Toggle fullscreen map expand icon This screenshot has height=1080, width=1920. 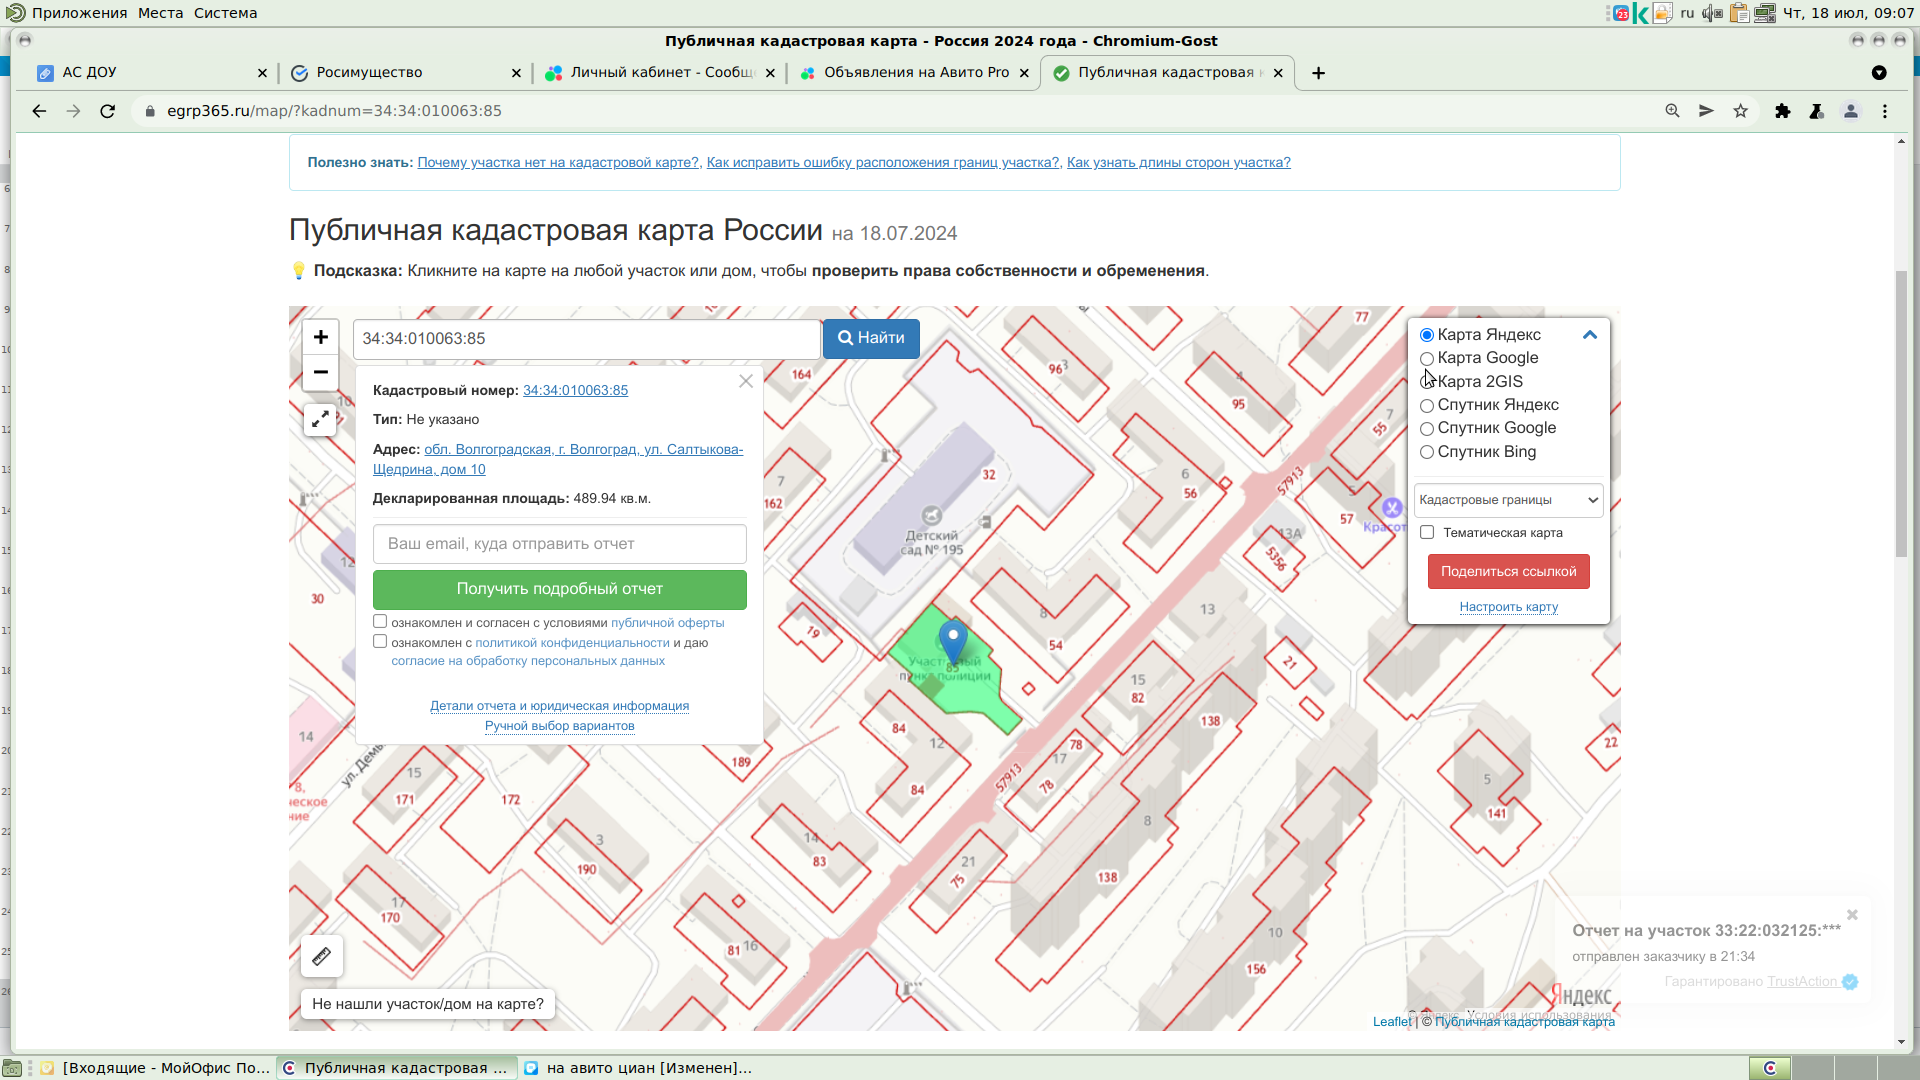point(320,419)
